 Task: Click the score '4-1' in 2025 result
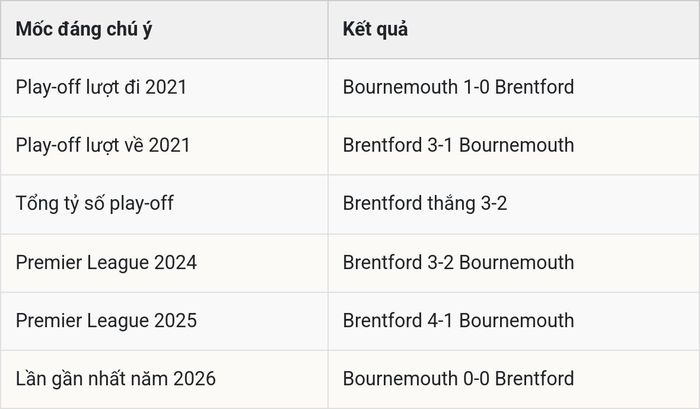tap(440, 321)
